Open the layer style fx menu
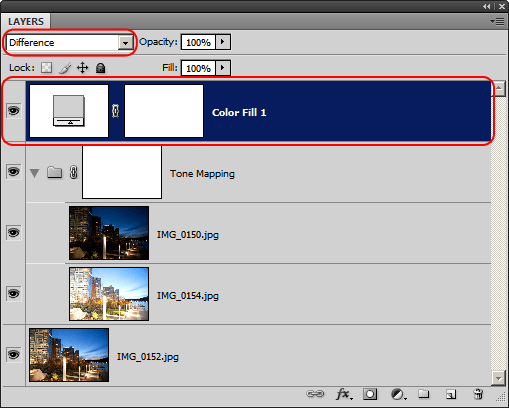The width and height of the screenshot is (509, 408). [x=344, y=394]
